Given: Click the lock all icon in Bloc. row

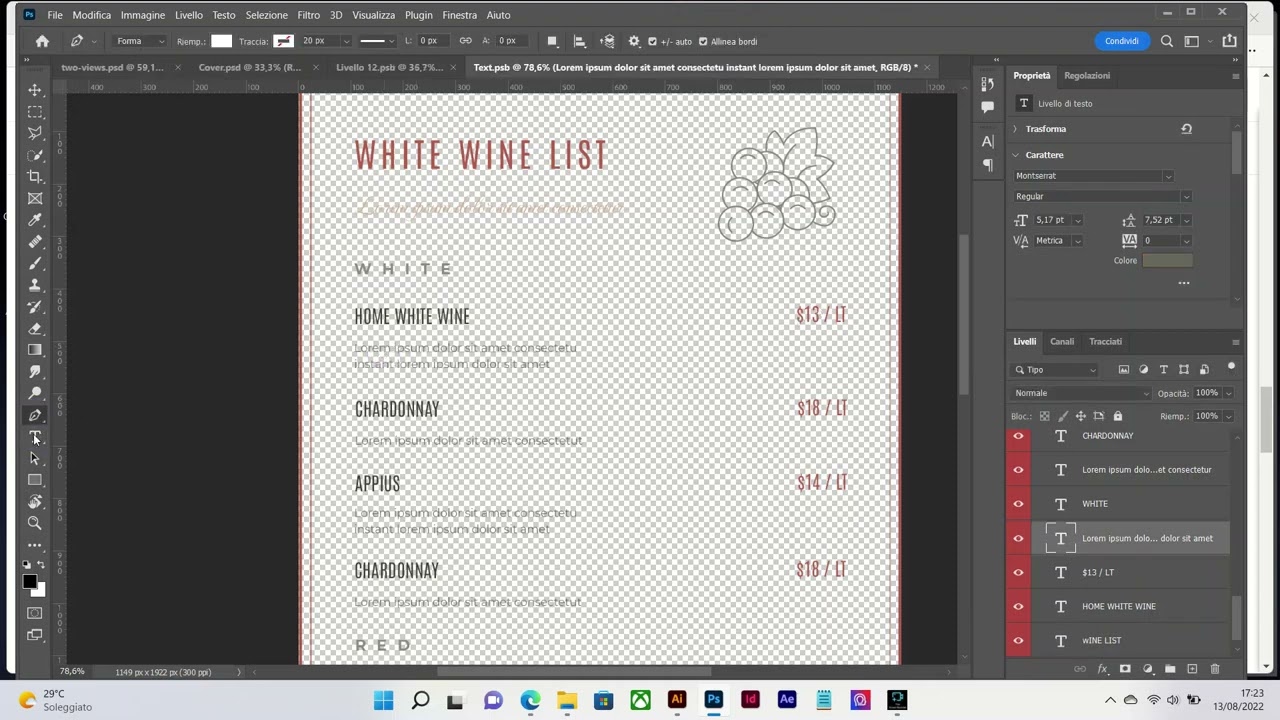Looking at the screenshot, I should point(1118,416).
